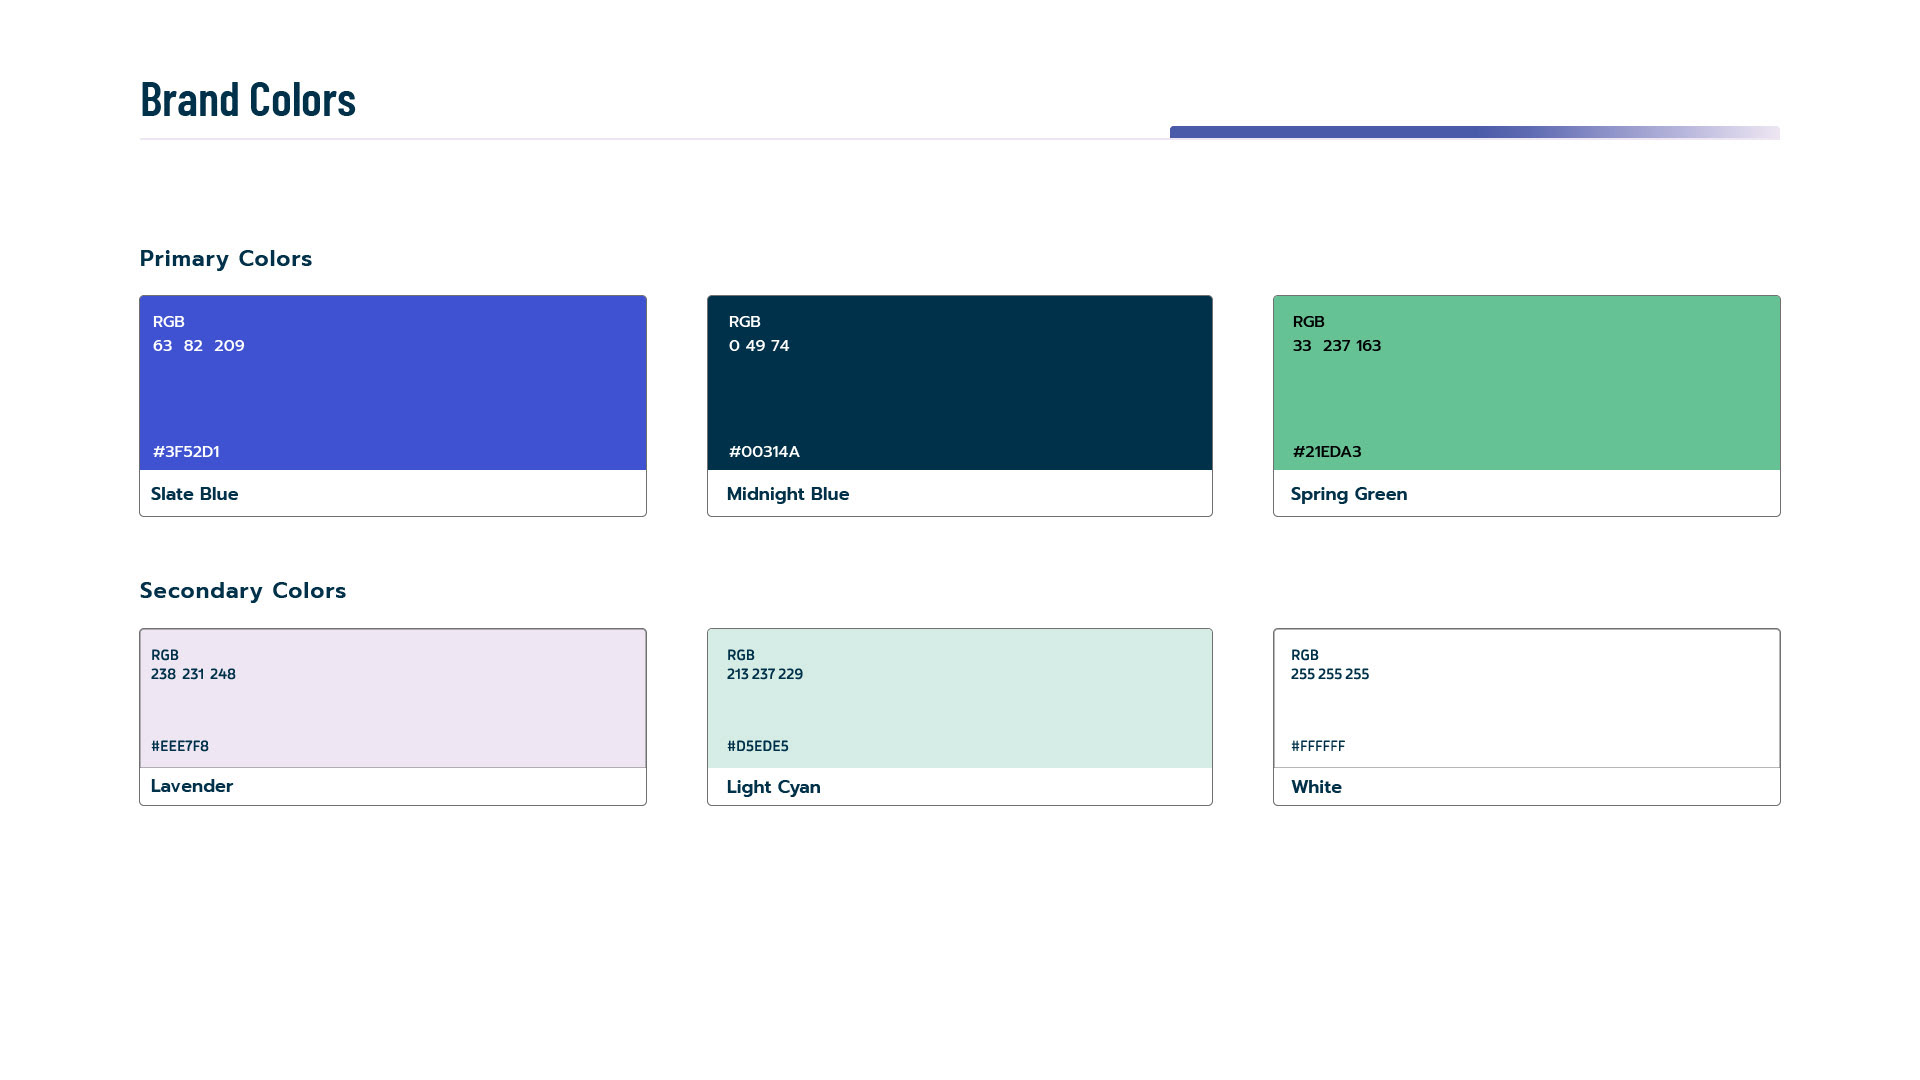This screenshot has height=1080, width=1920.
Task: Click the 'Spring Green' name label
Action: point(1349,494)
